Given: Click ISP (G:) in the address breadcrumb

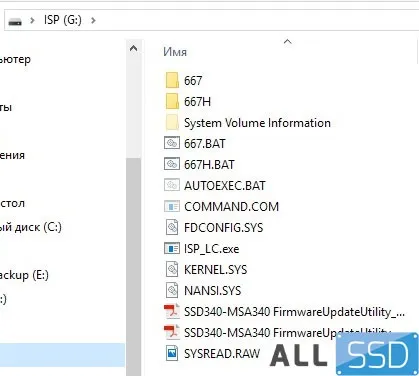Looking at the screenshot, I should coord(63,20).
